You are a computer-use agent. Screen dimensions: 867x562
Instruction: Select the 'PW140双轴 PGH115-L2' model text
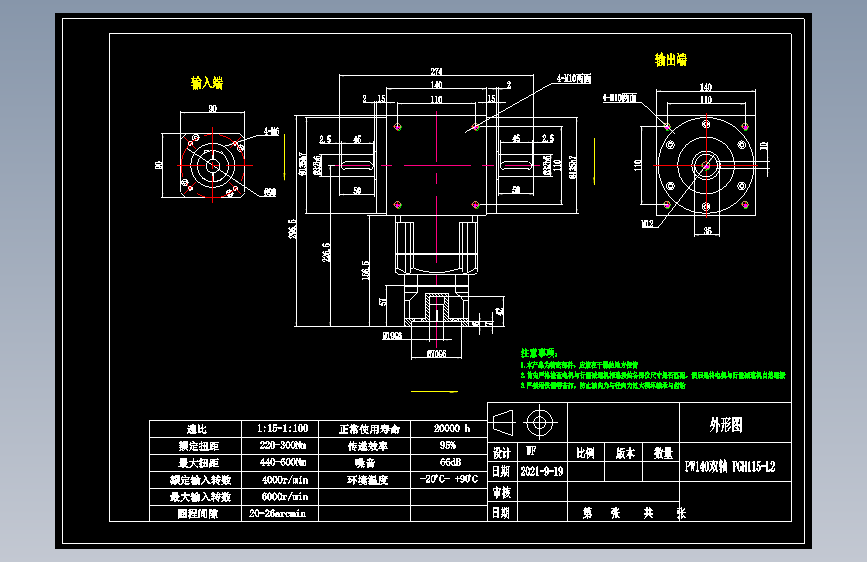pos(730,467)
